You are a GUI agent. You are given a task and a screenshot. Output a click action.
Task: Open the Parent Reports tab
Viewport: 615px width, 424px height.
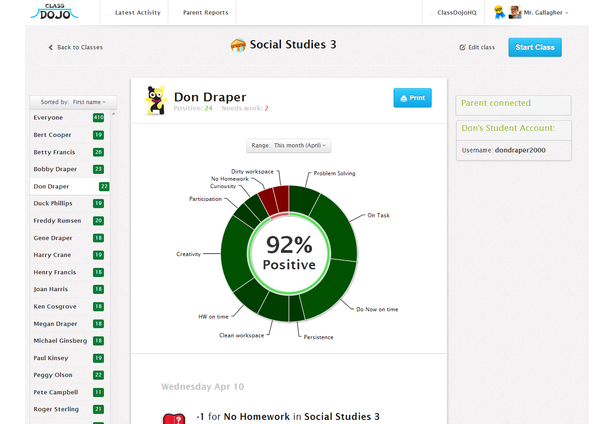coord(202,13)
